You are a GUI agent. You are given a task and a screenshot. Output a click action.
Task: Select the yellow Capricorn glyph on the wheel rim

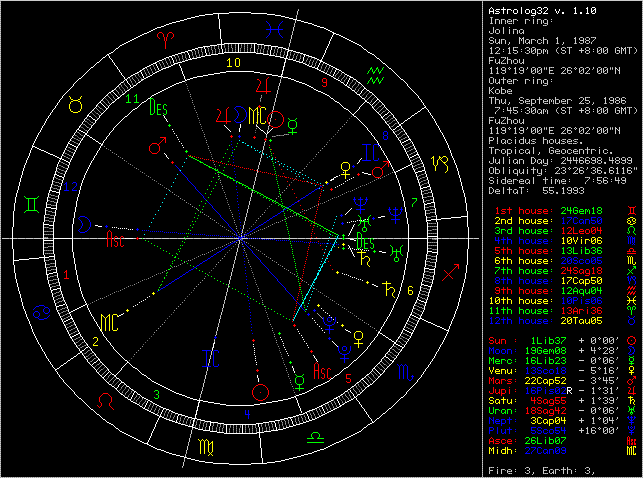pos(439,161)
